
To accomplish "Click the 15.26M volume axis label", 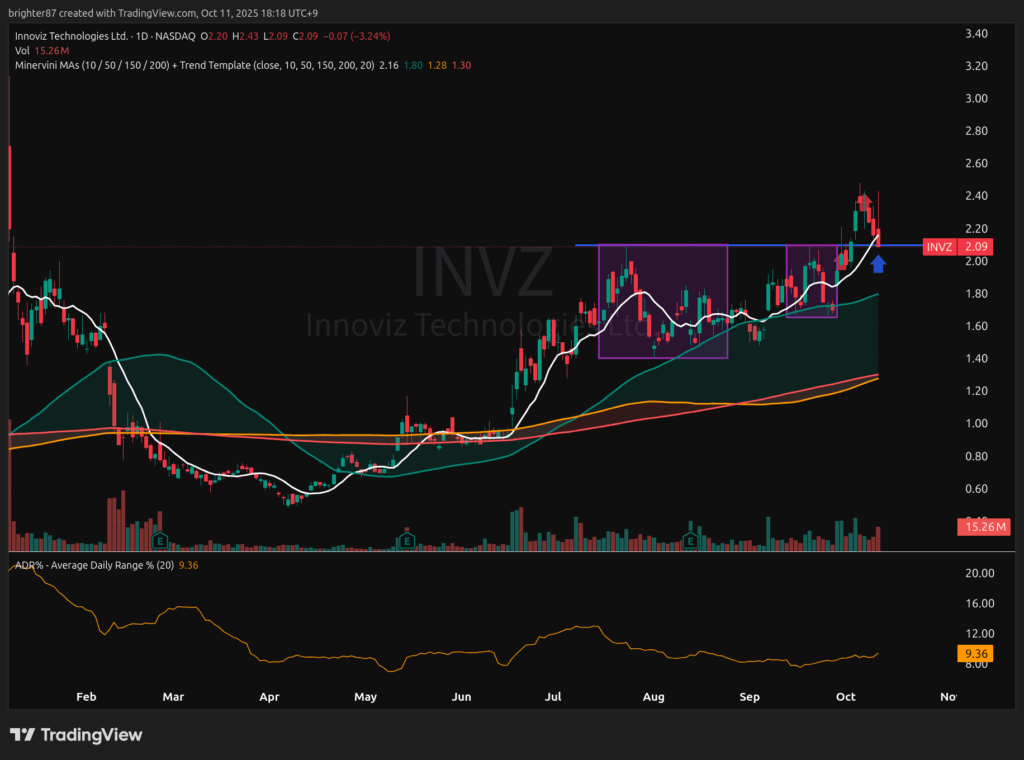I will tap(981, 526).
